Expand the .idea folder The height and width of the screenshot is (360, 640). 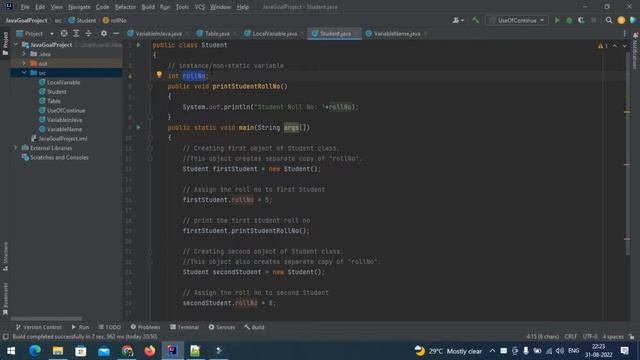click(x=24, y=54)
